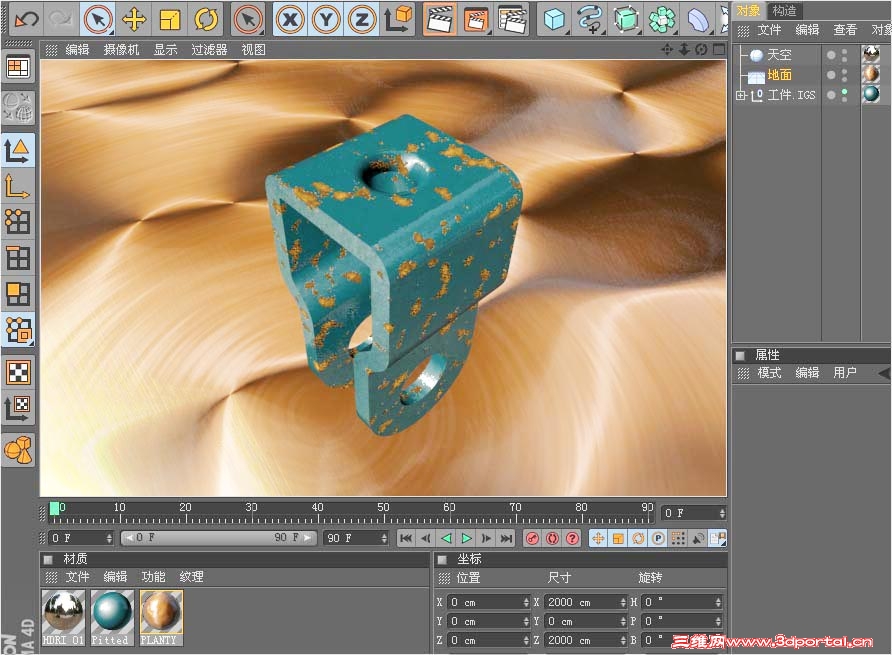
Task: Switch the coordinate system mode icon
Action: (398, 19)
